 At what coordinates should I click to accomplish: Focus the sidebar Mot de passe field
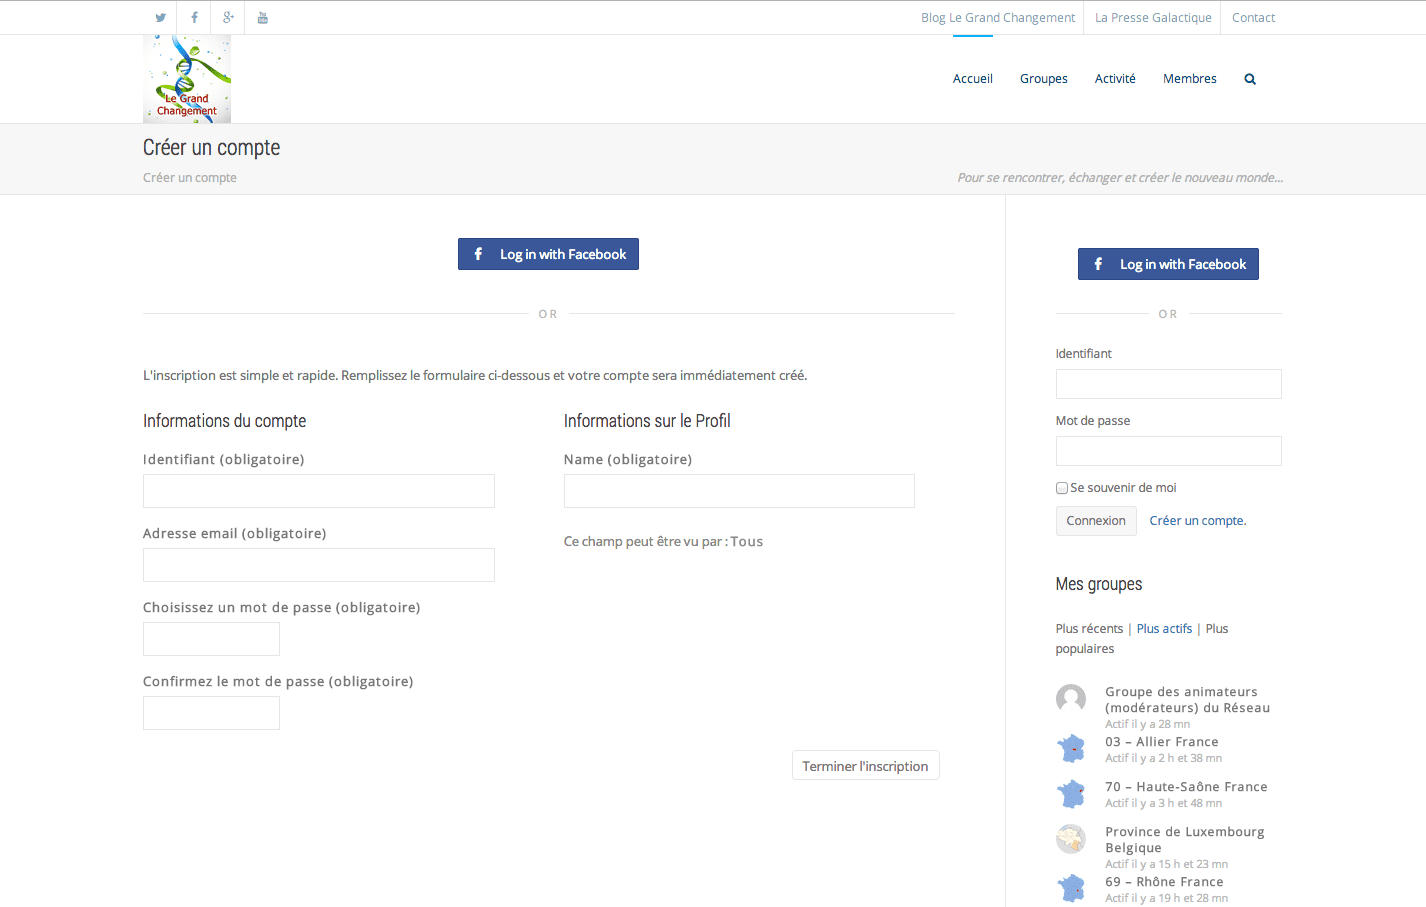pyautogui.click(x=1168, y=451)
